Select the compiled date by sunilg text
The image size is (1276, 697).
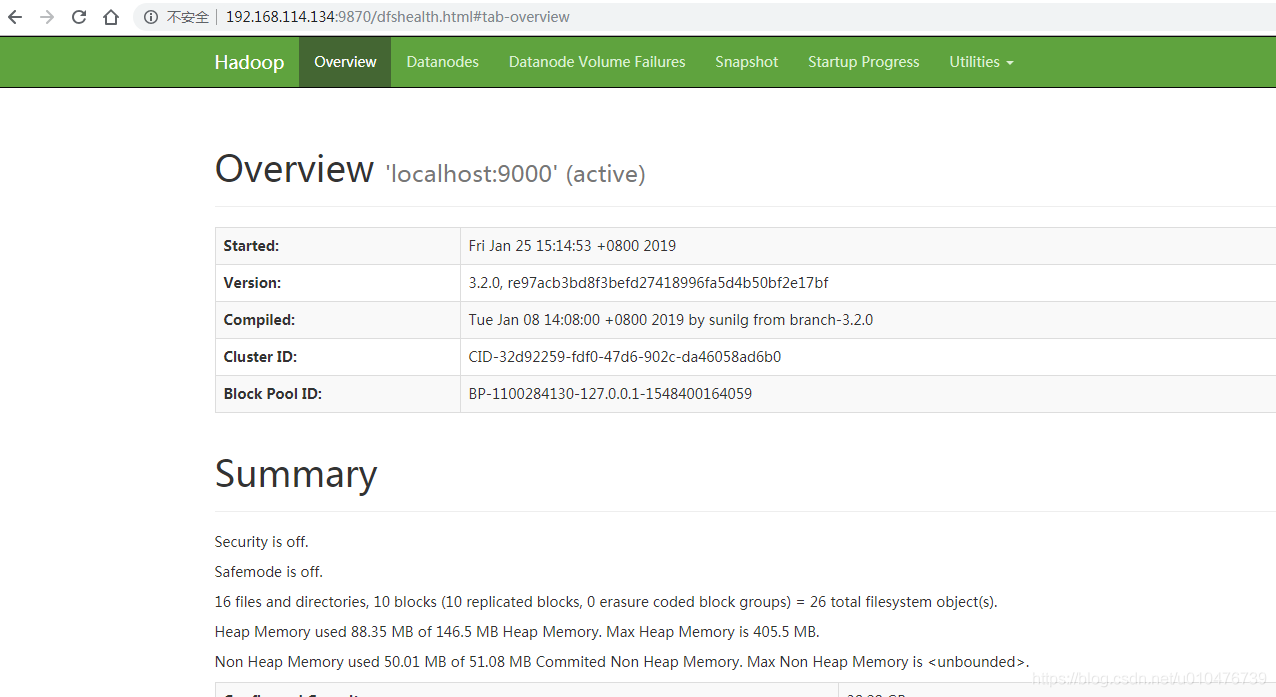coord(671,320)
